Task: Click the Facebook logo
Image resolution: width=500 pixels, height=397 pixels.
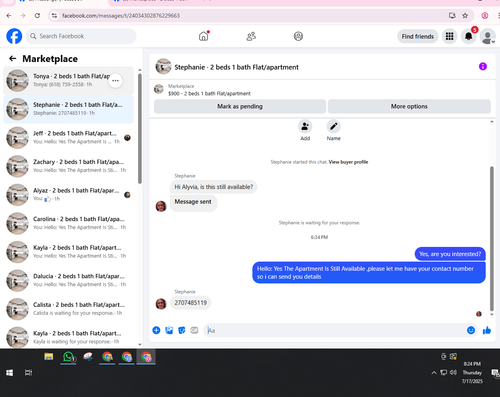Action: [x=14, y=36]
